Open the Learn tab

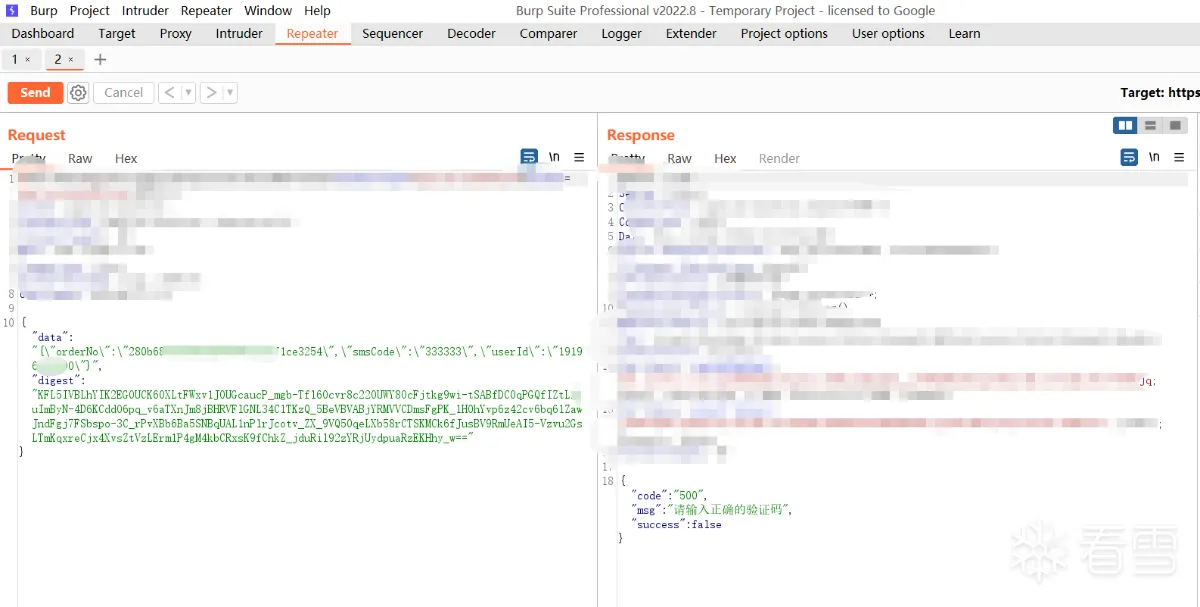(x=964, y=33)
